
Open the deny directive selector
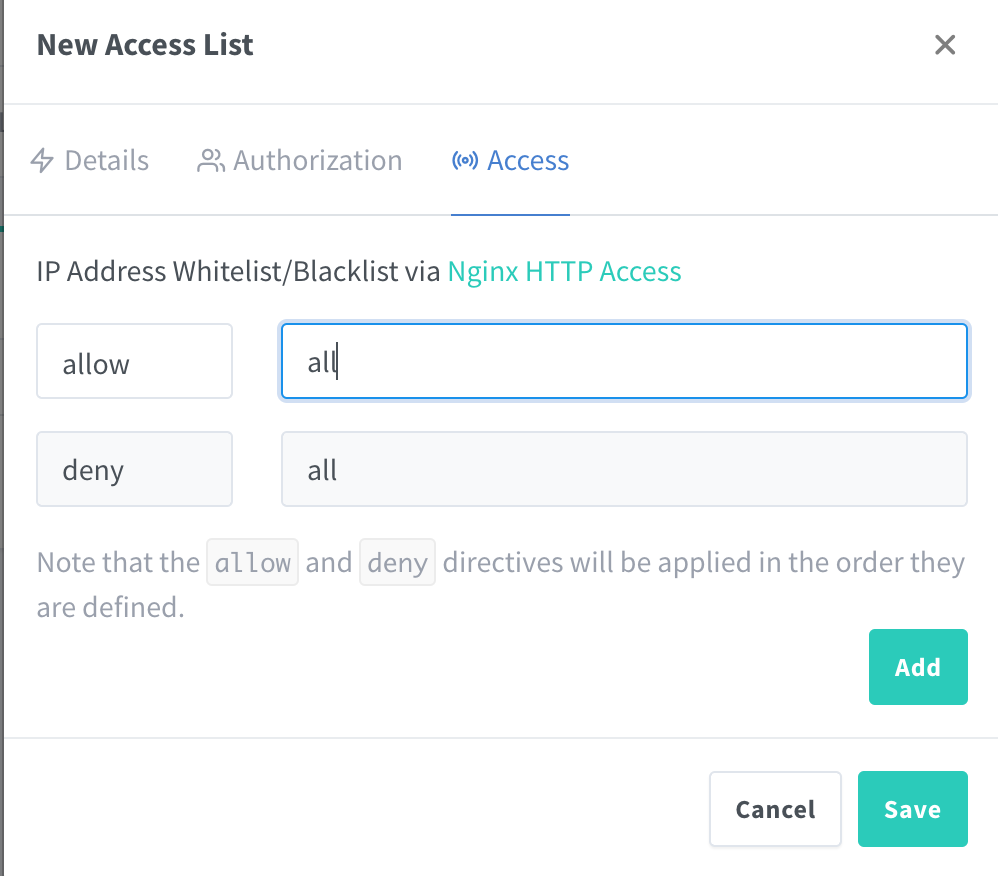pos(134,468)
